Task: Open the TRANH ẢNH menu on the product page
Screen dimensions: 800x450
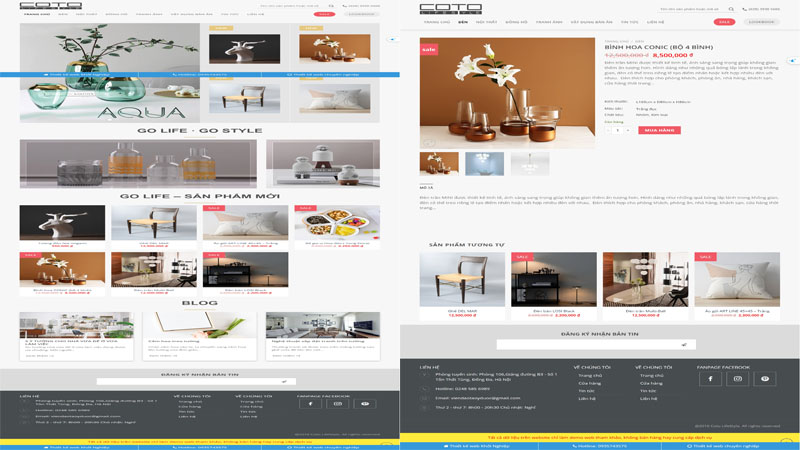Action: point(549,22)
